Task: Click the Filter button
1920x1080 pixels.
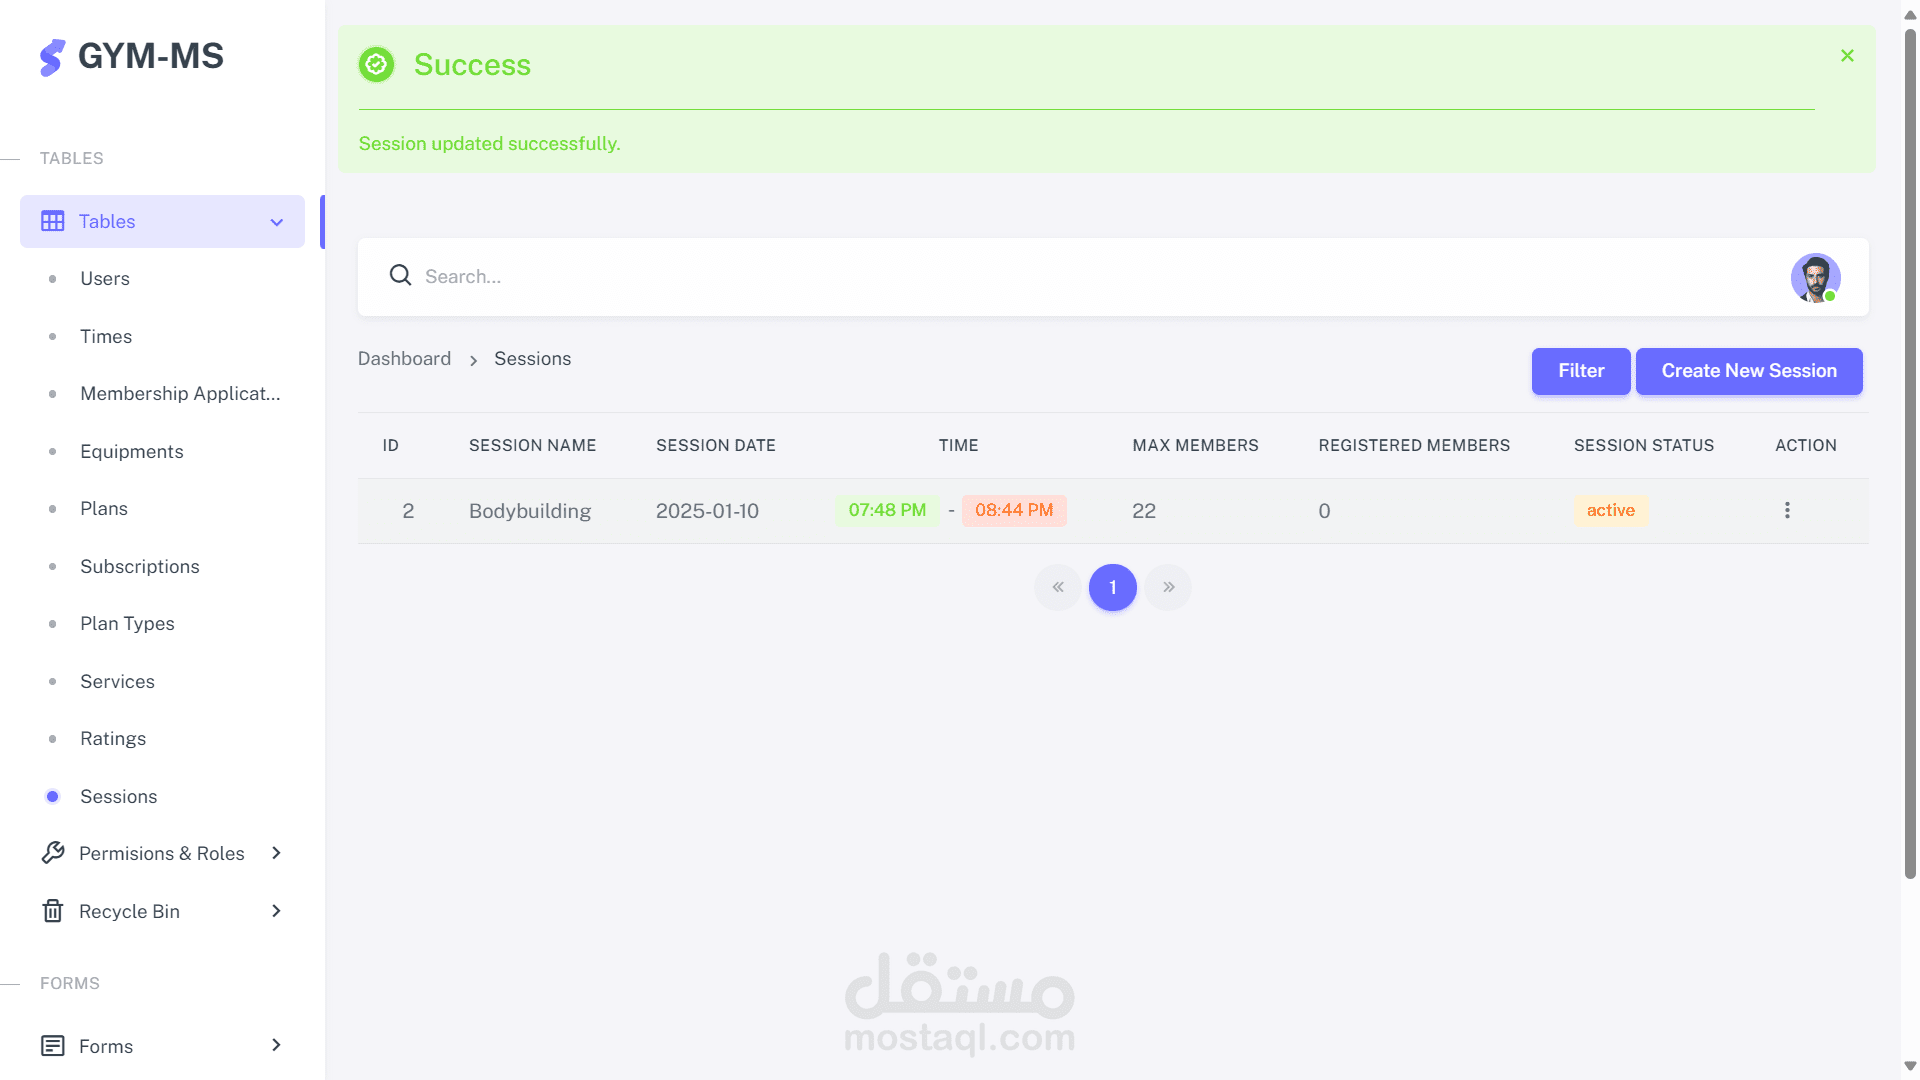Action: [1580, 371]
